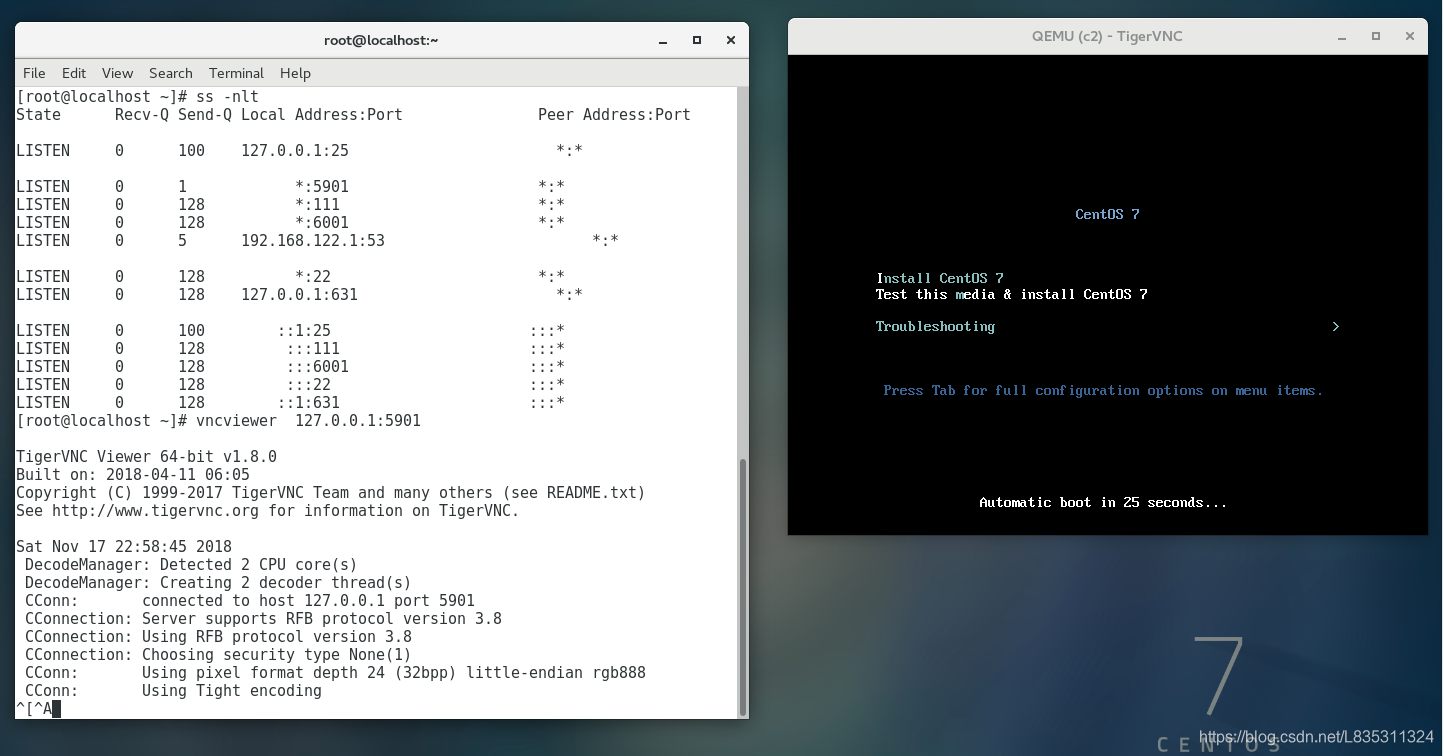The height and width of the screenshot is (756, 1444).
Task: Click 'Automatic boot in 25 seconds...' text
Action: pos(1103,502)
